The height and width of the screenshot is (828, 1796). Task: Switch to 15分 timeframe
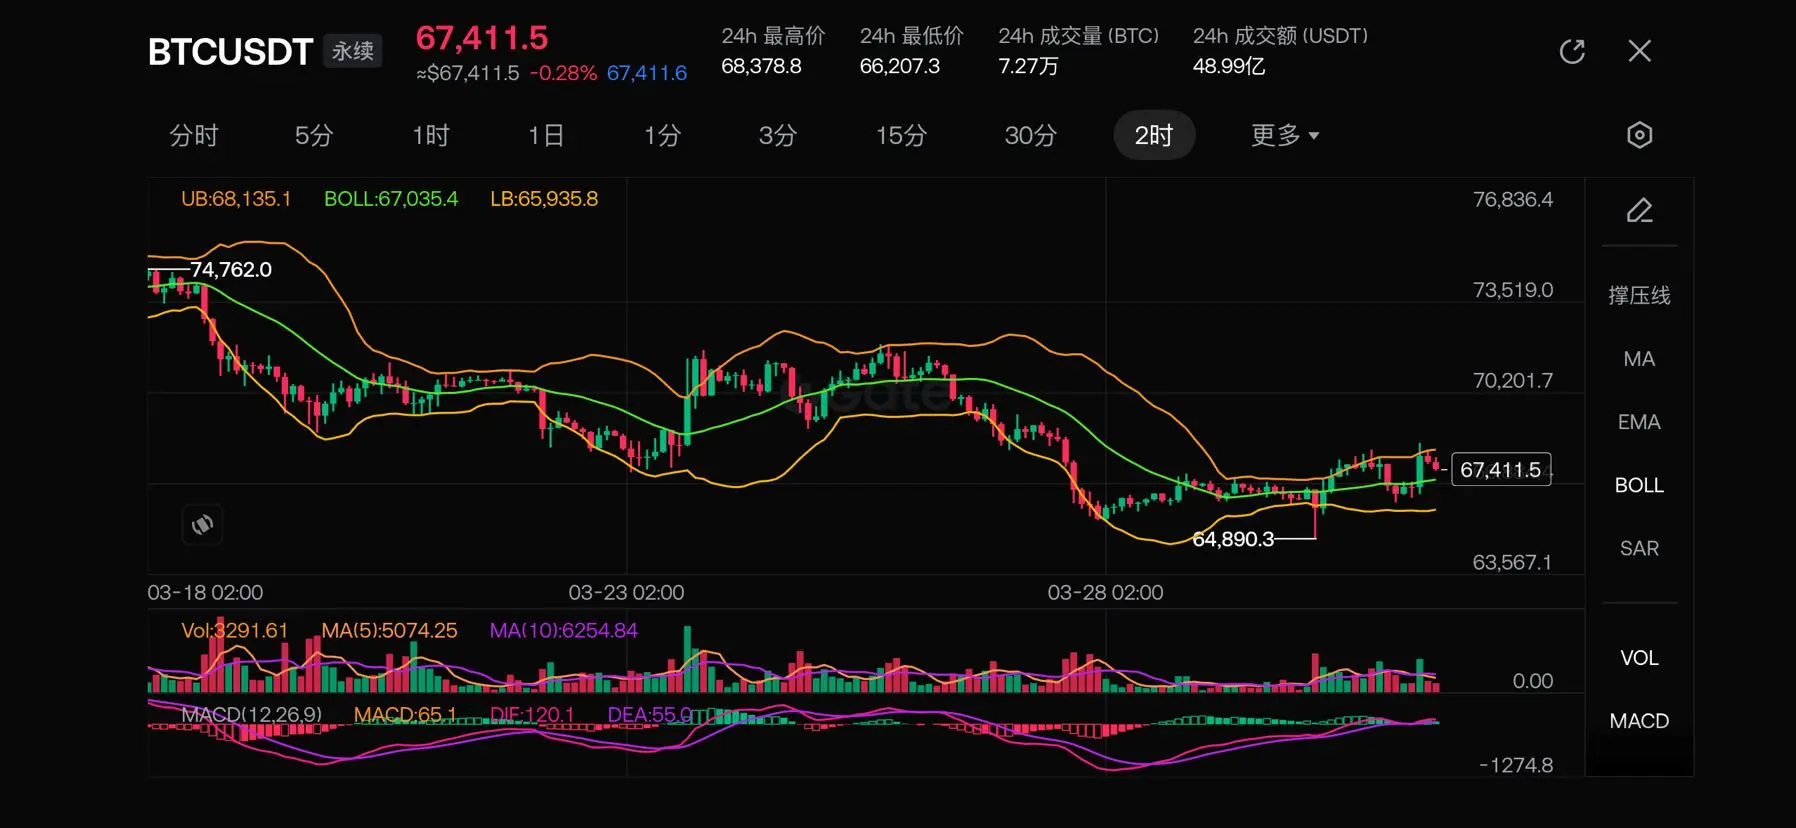coord(902,135)
